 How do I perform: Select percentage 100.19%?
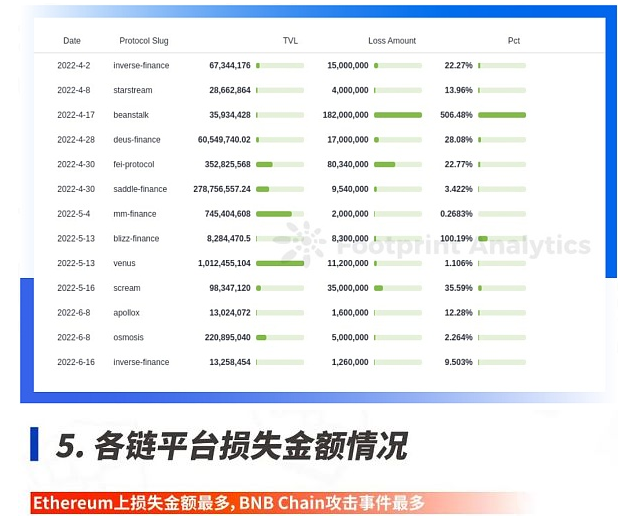pos(456,239)
